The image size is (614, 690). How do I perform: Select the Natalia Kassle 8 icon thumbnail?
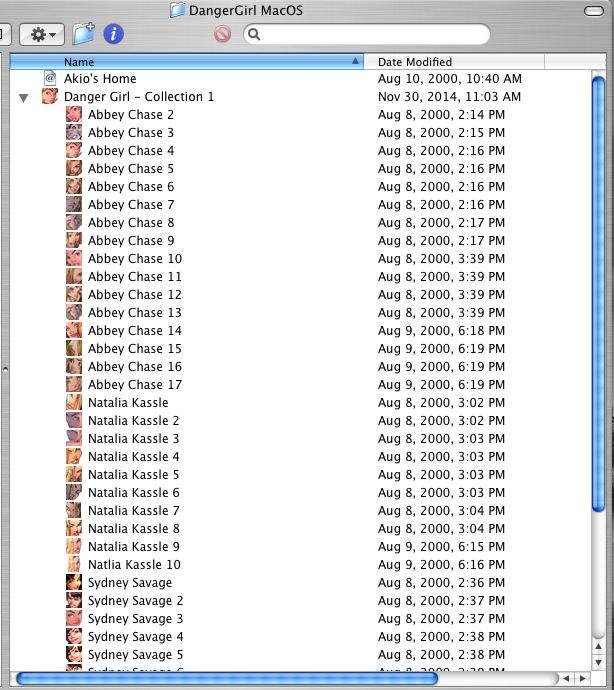74,529
